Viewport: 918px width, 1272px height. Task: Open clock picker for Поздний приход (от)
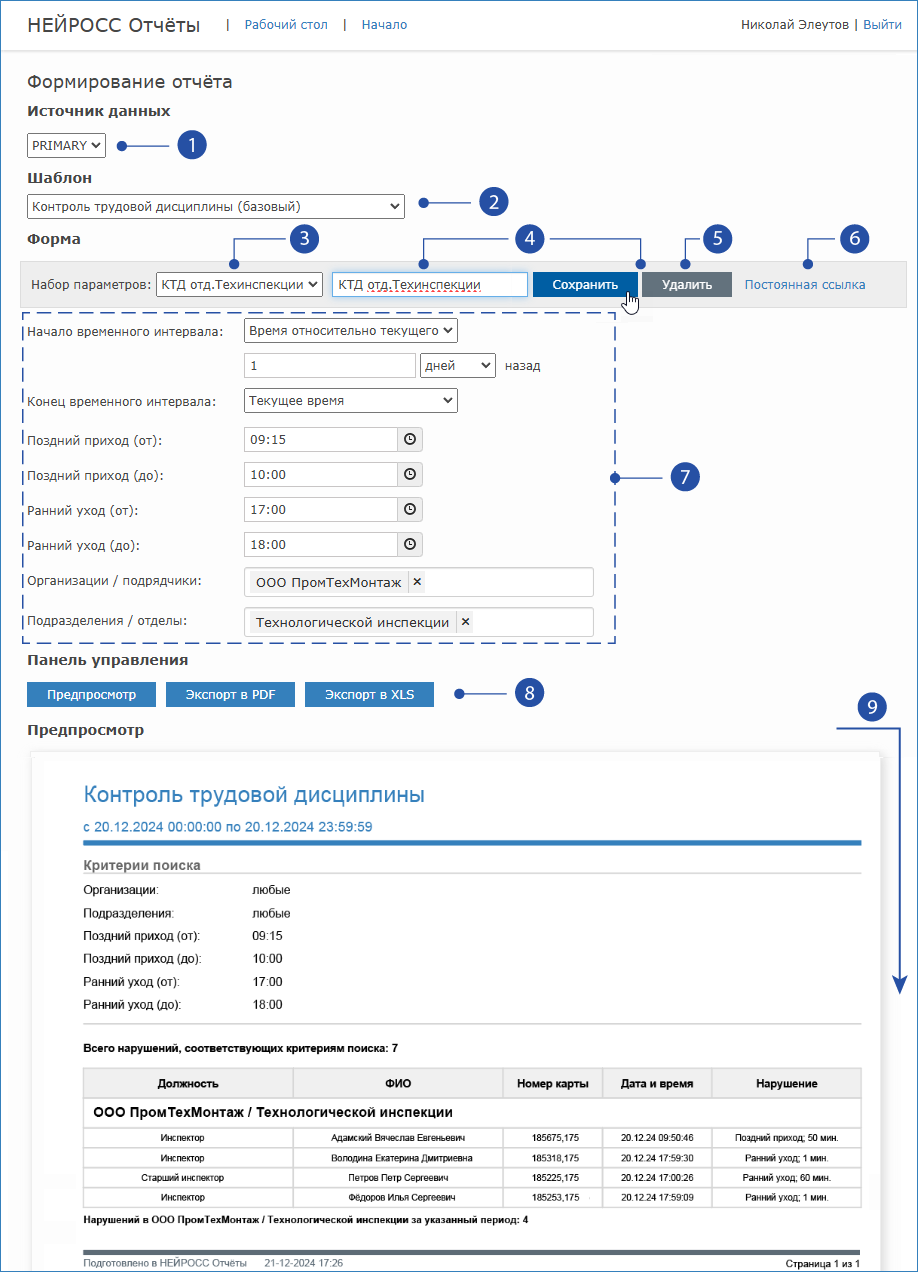tap(410, 440)
